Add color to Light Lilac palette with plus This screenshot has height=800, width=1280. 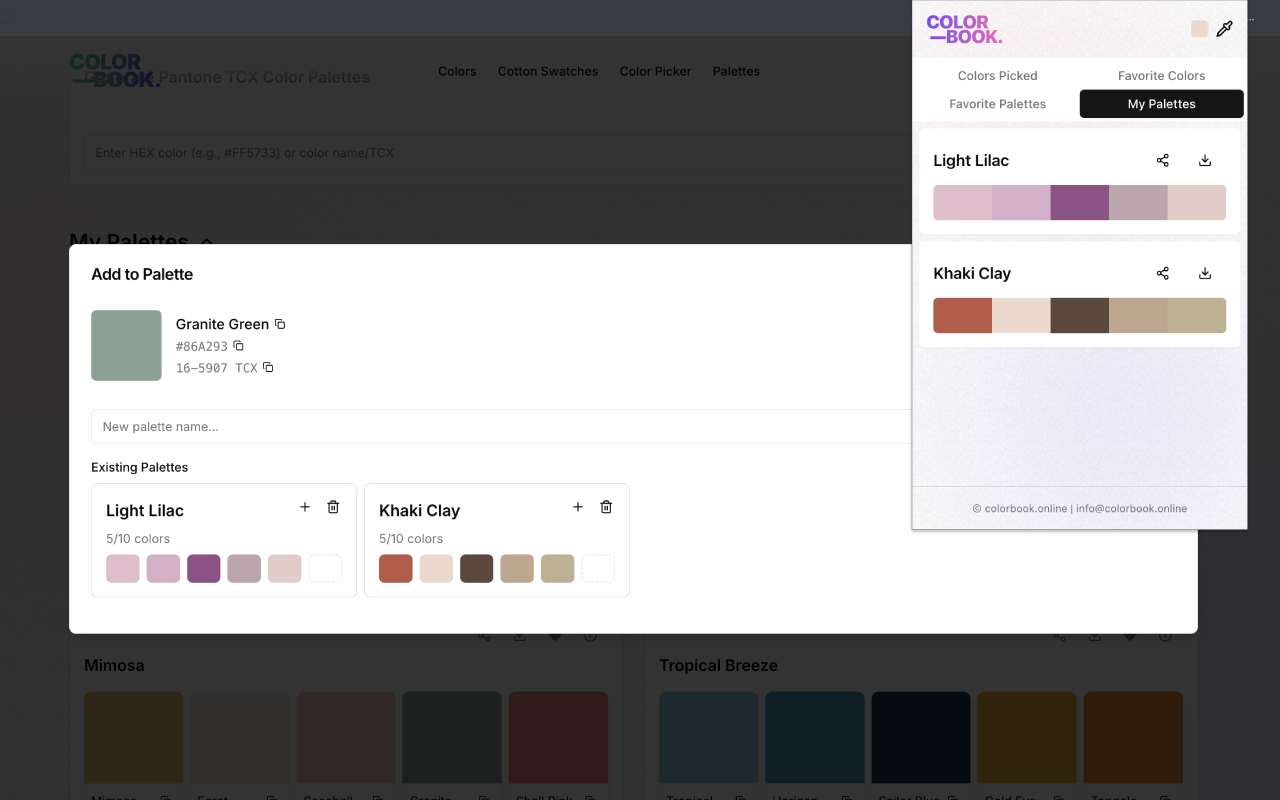click(x=305, y=507)
